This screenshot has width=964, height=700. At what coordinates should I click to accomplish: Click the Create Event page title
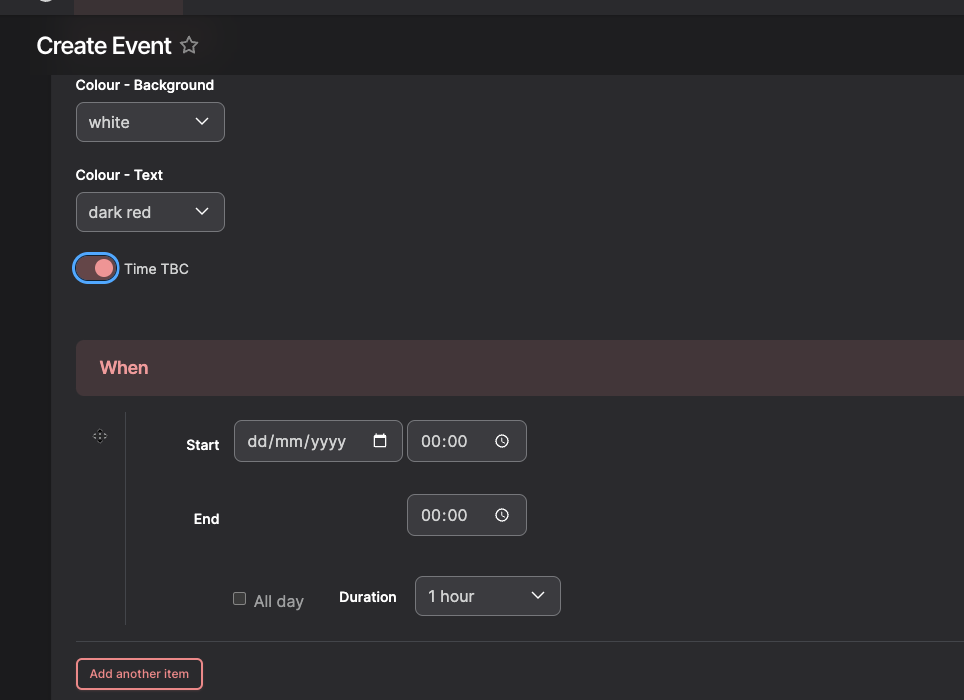pos(103,45)
